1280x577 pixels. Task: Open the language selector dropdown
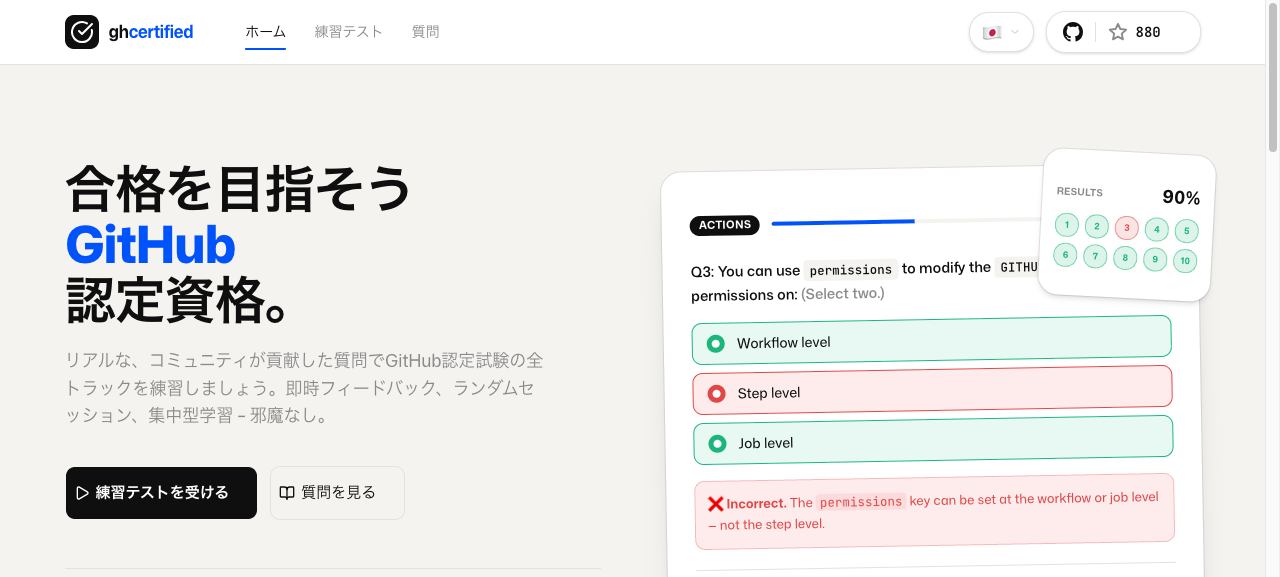coord(1001,32)
